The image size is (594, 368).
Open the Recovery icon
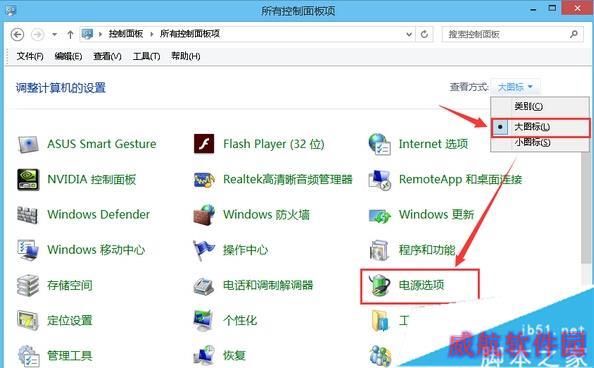204,355
